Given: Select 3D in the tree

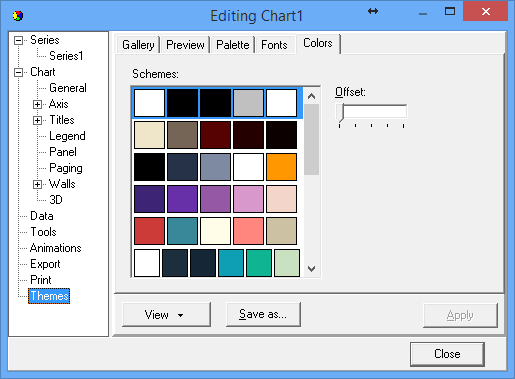Looking at the screenshot, I should [56, 200].
